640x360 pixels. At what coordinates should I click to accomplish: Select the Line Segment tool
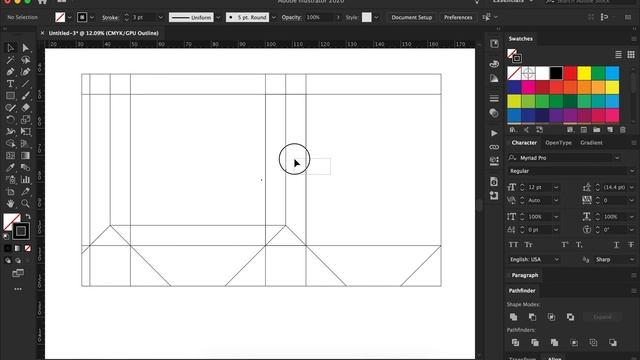pos(26,84)
